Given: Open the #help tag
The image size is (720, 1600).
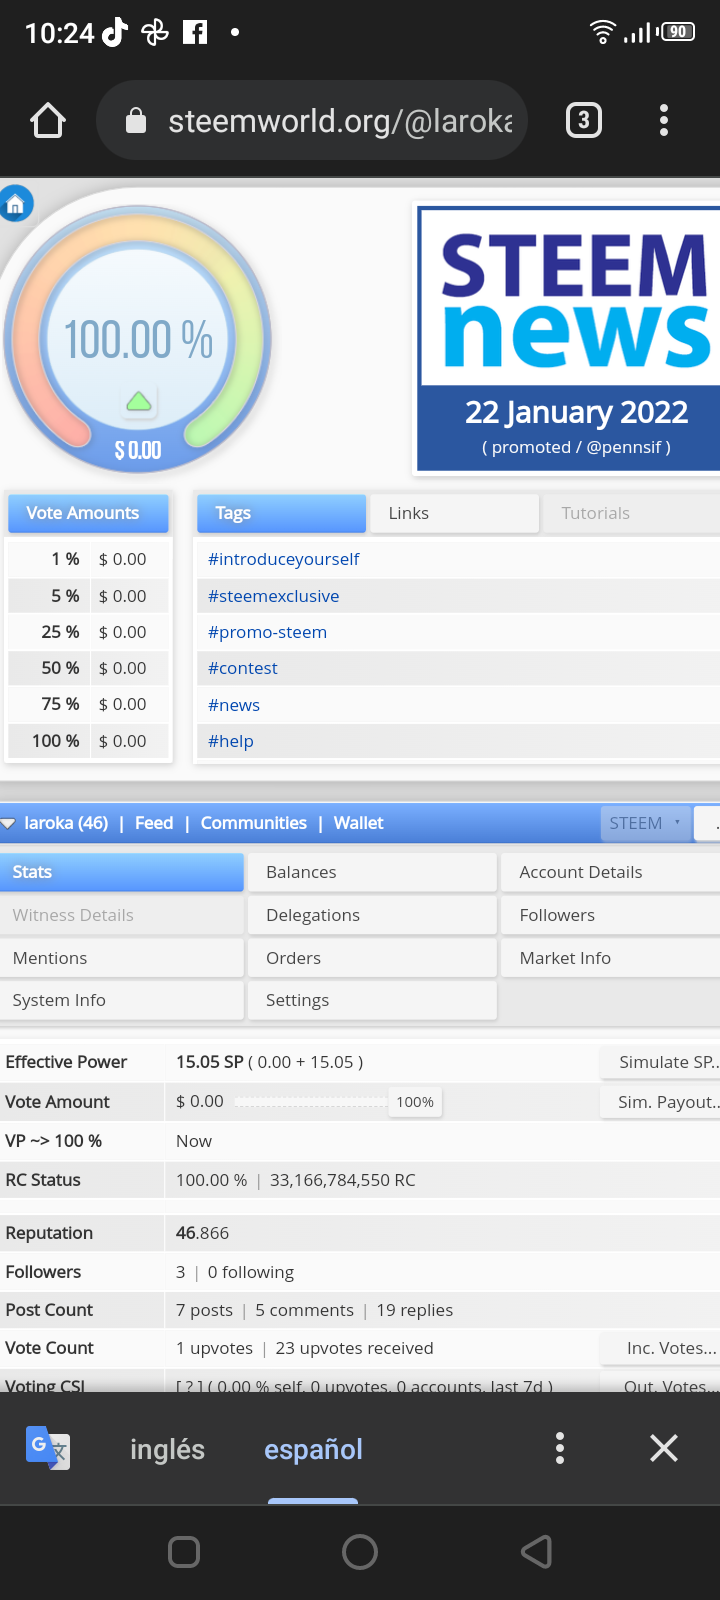Looking at the screenshot, I should point(230,741).
